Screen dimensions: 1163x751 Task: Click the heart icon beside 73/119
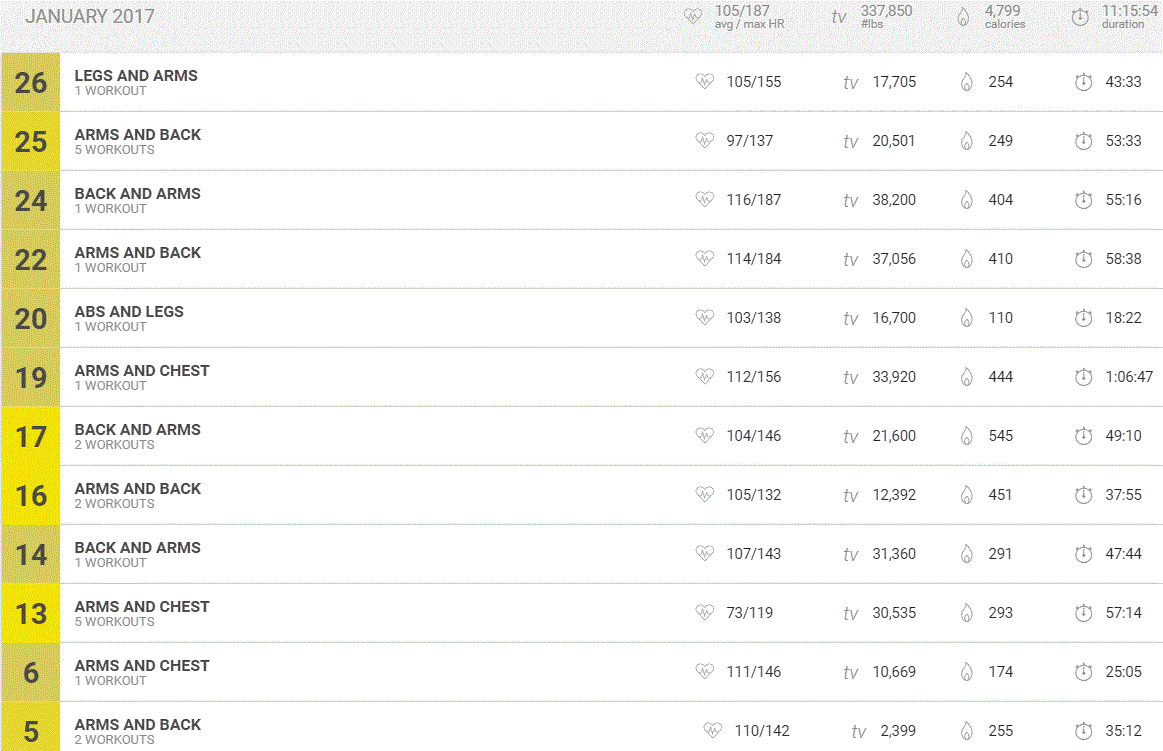pyautogui.click(x=704, y=612)
